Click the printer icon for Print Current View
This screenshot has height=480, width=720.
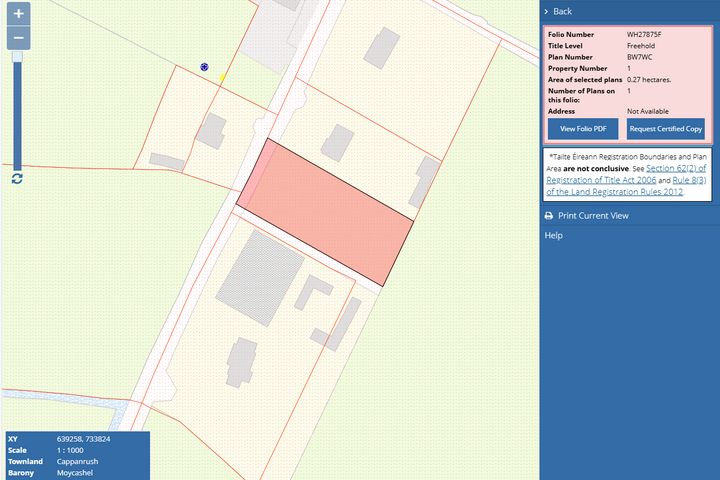548,216
